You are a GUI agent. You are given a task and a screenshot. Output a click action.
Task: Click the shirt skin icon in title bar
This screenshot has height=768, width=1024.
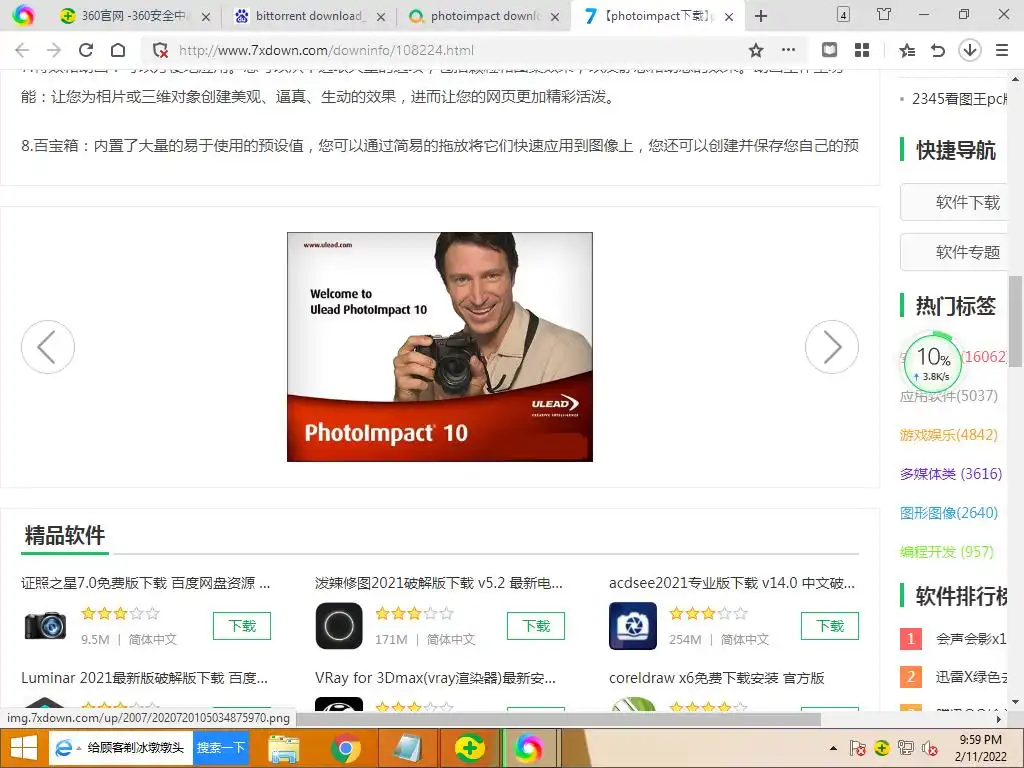point(884,14)
